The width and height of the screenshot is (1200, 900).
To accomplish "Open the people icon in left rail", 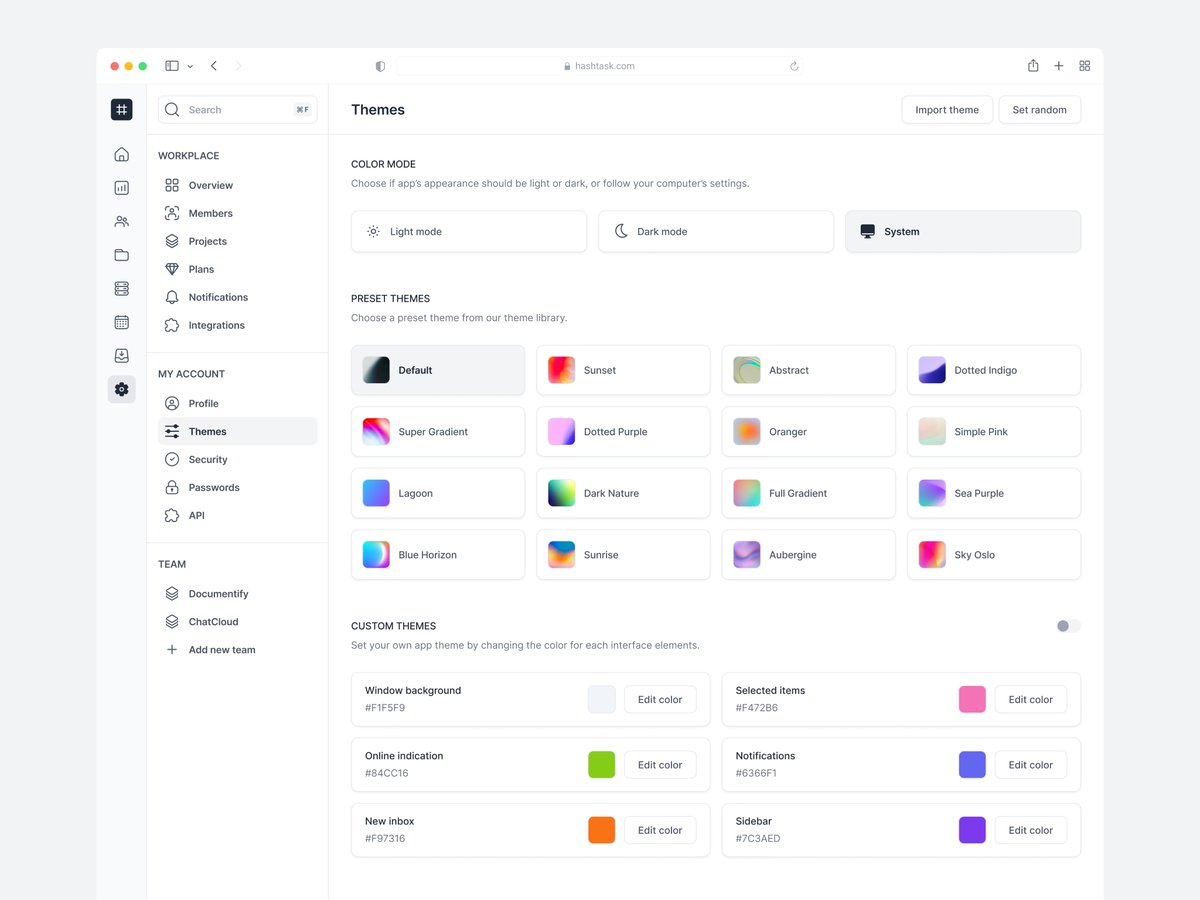I will pyautogui.click(x=121, y=221).
